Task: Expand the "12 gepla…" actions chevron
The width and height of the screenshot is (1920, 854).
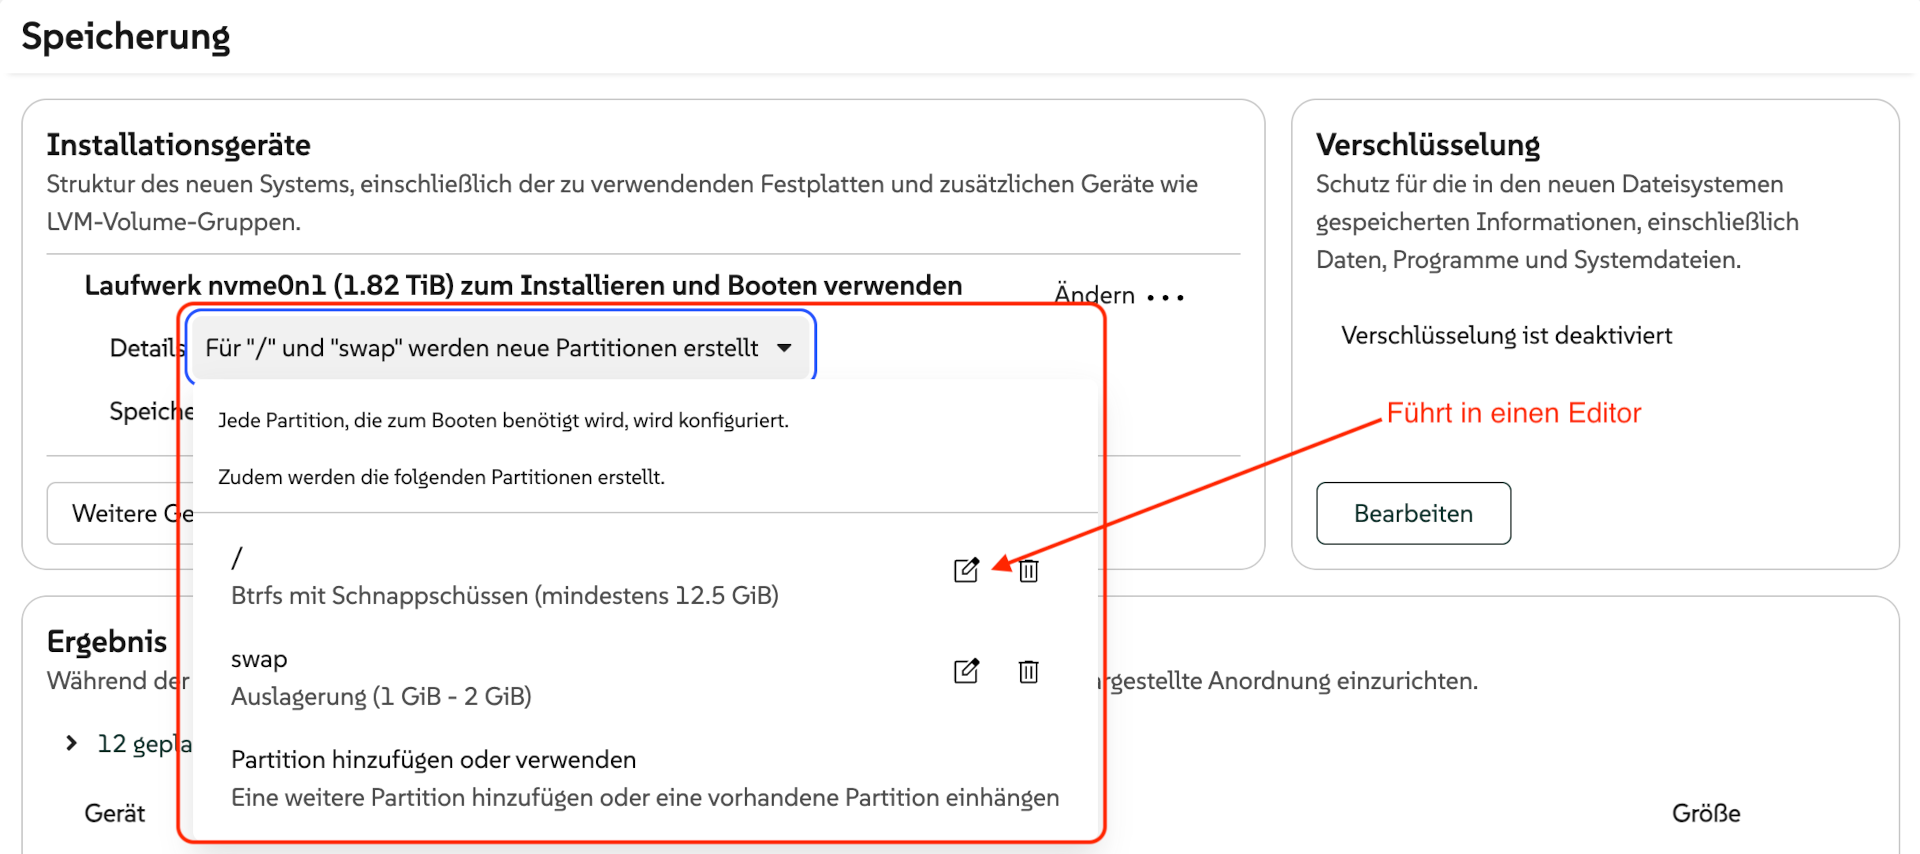Action: click(x=71, y=743)
